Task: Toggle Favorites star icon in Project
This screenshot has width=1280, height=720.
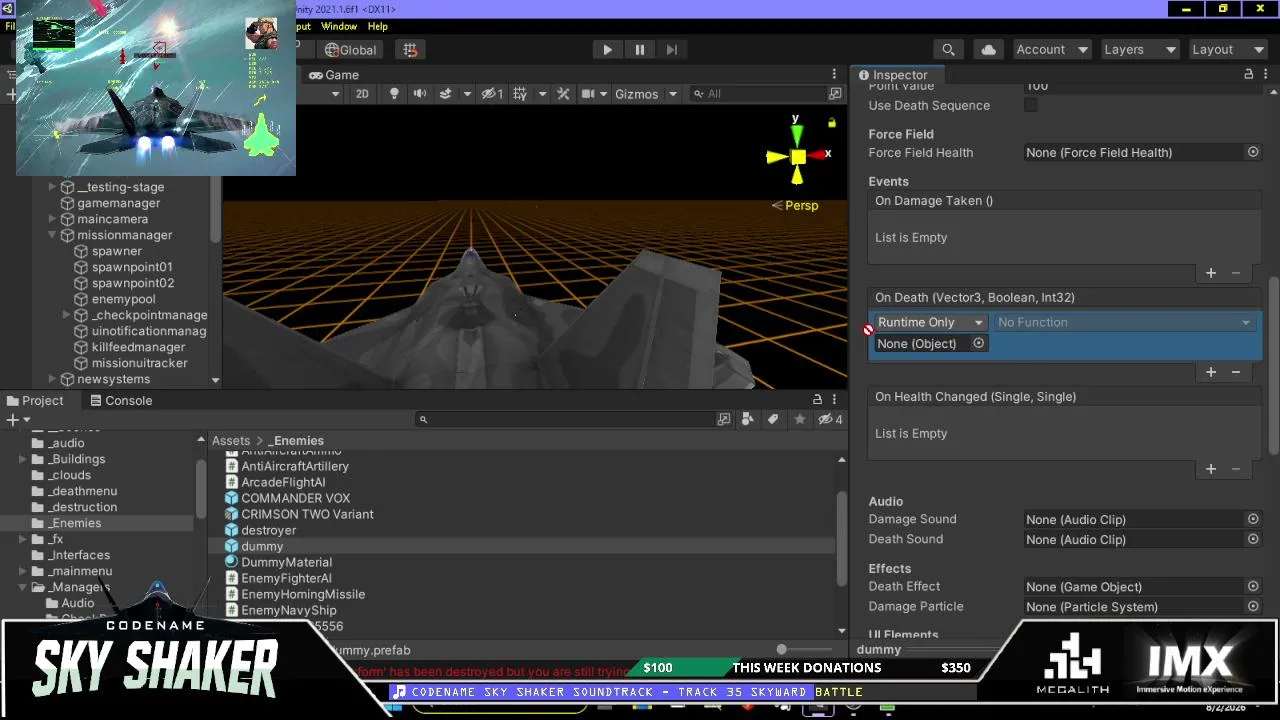Action: (799, 420)
